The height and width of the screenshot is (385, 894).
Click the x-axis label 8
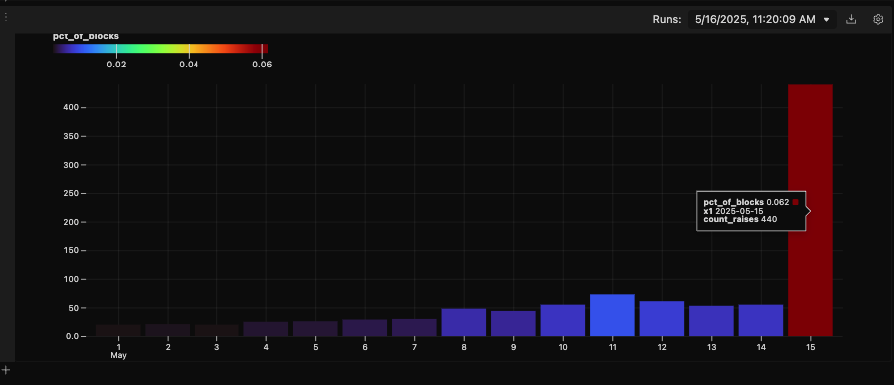click(x=464, y=347)
